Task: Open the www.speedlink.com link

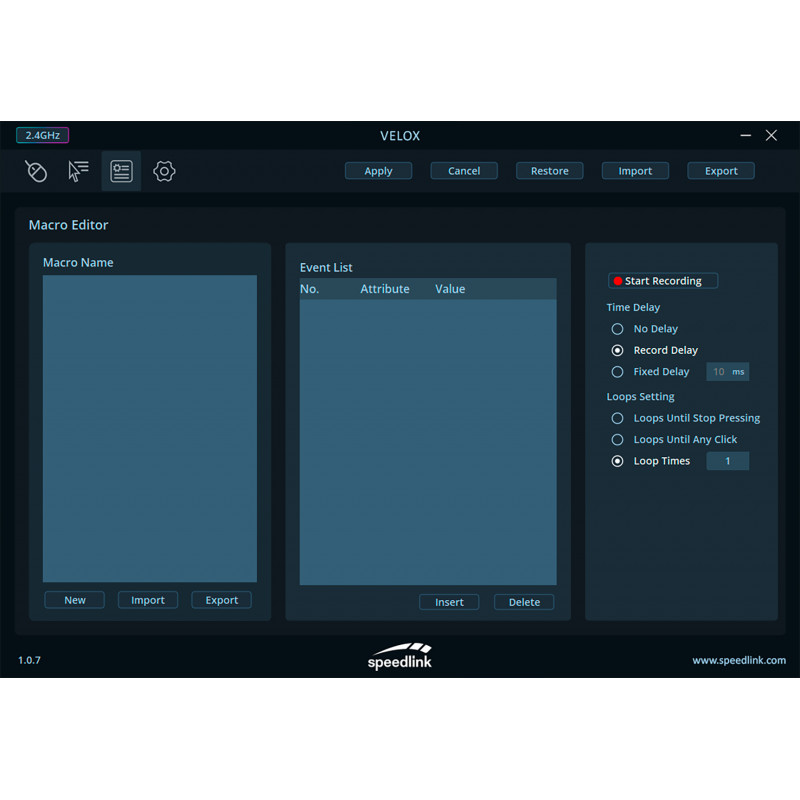Action: (738, 660)
